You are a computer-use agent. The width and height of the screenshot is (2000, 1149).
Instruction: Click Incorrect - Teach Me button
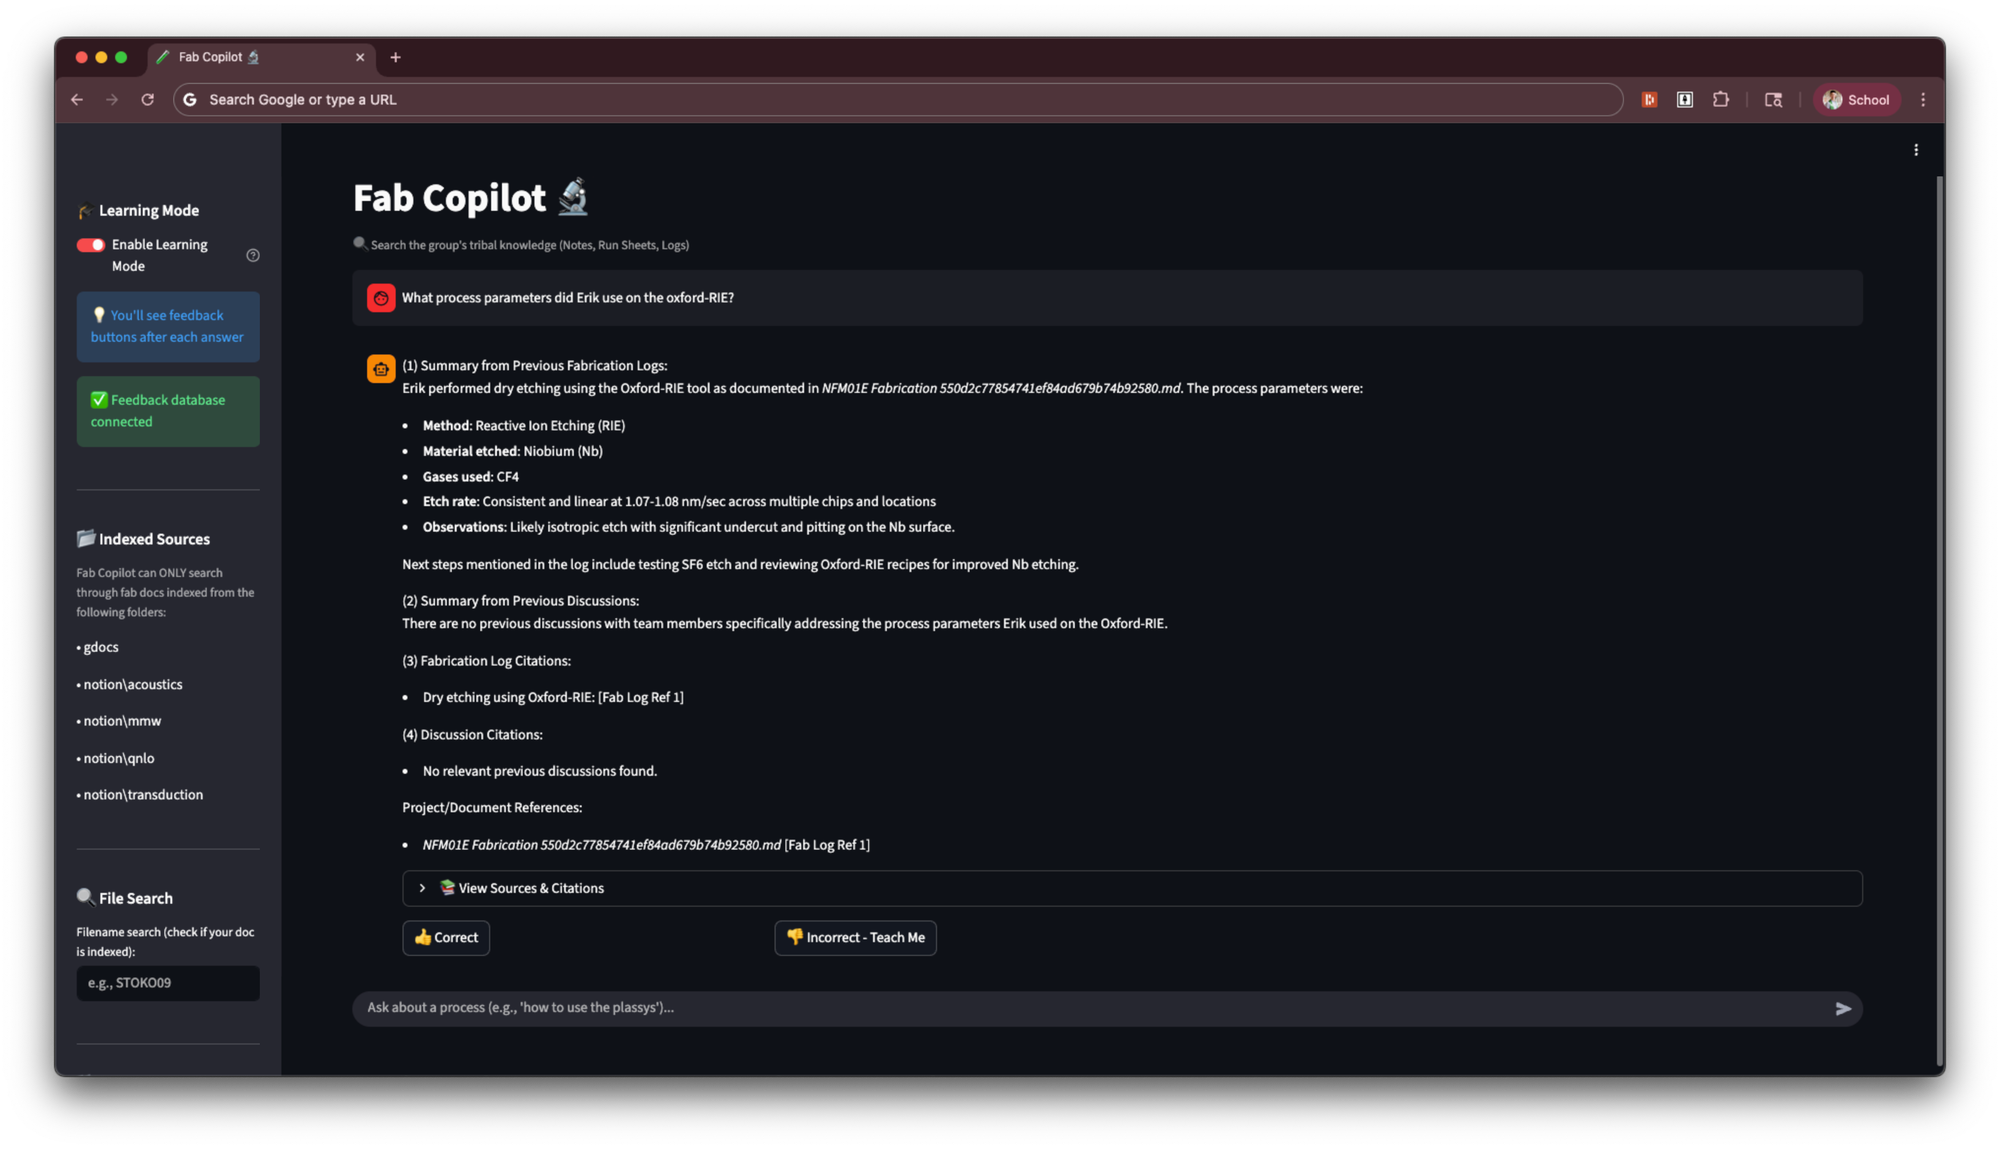(x=855, y=938)
